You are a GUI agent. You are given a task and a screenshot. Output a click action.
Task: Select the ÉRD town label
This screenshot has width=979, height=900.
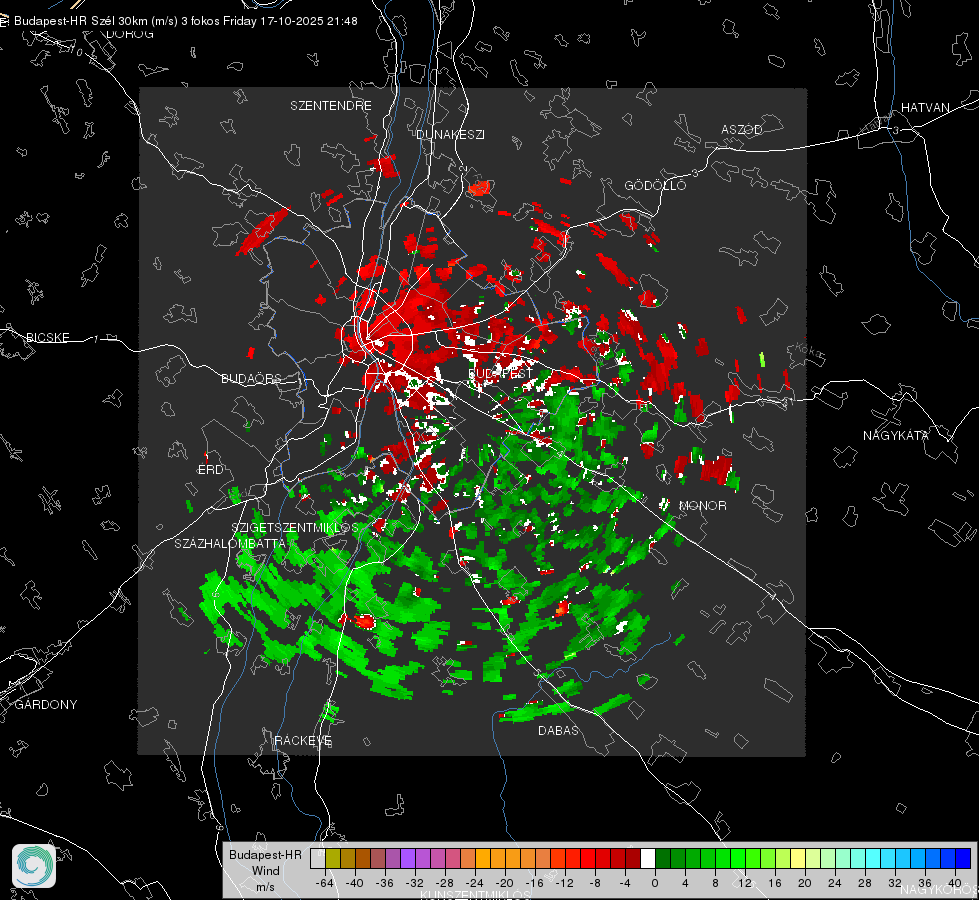pyautogui.click(x=210, y=470)
